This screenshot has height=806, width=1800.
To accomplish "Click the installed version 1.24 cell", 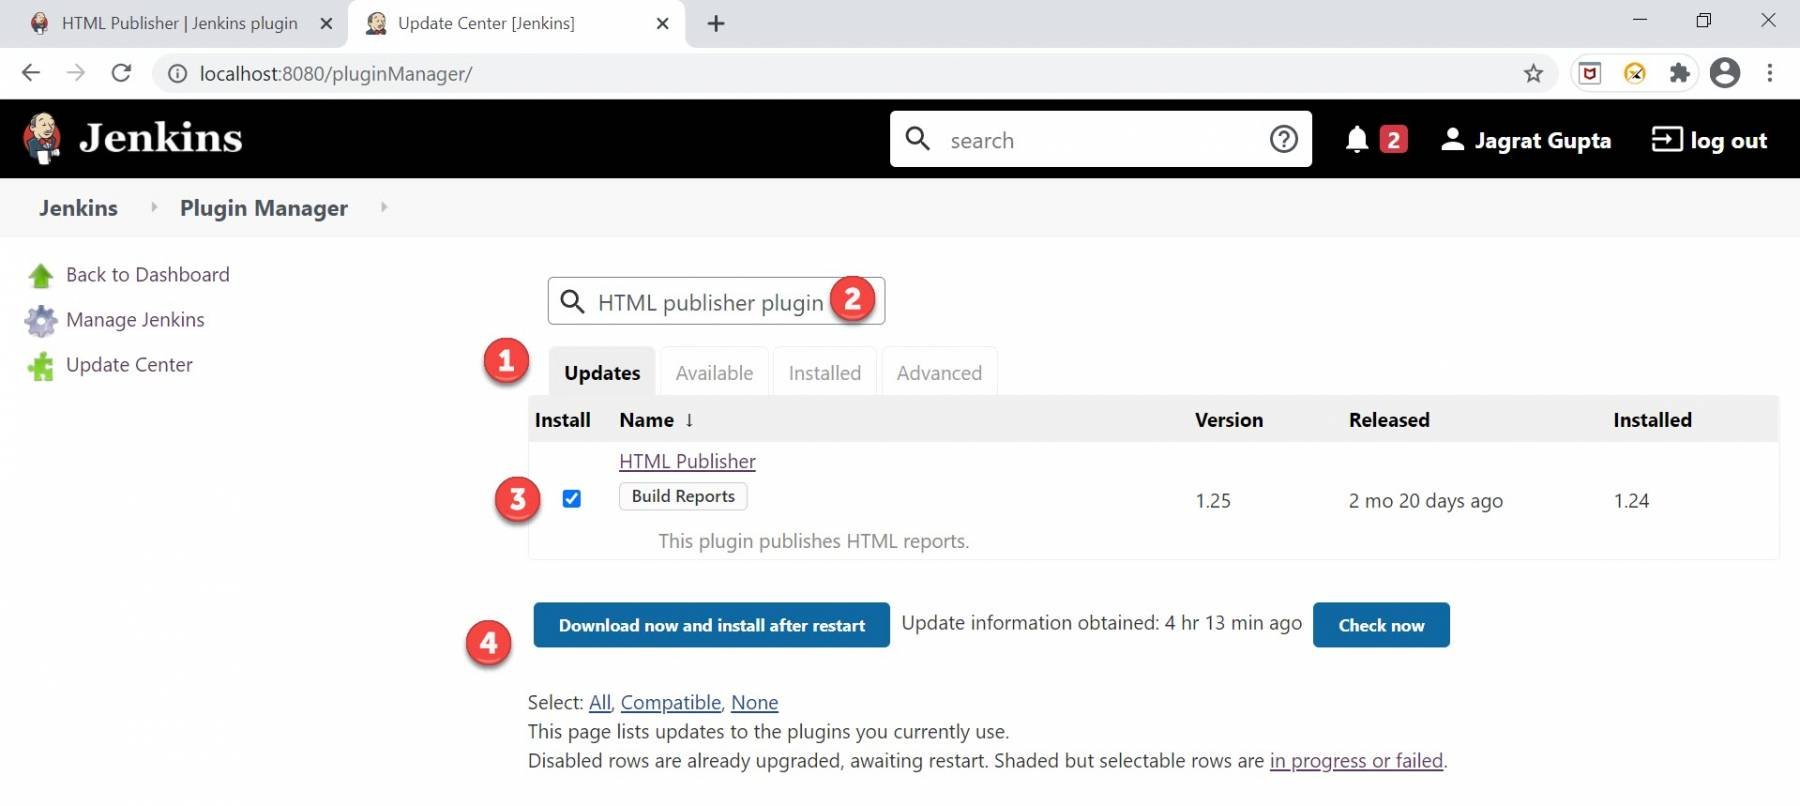I will pos(1631,500).
